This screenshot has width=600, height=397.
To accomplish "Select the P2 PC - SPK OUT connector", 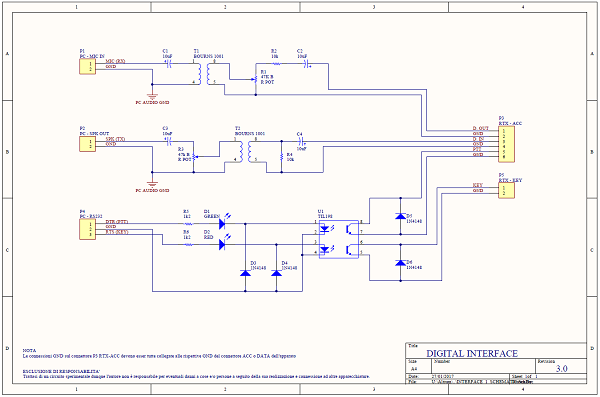I will click(x=87, y=144).
